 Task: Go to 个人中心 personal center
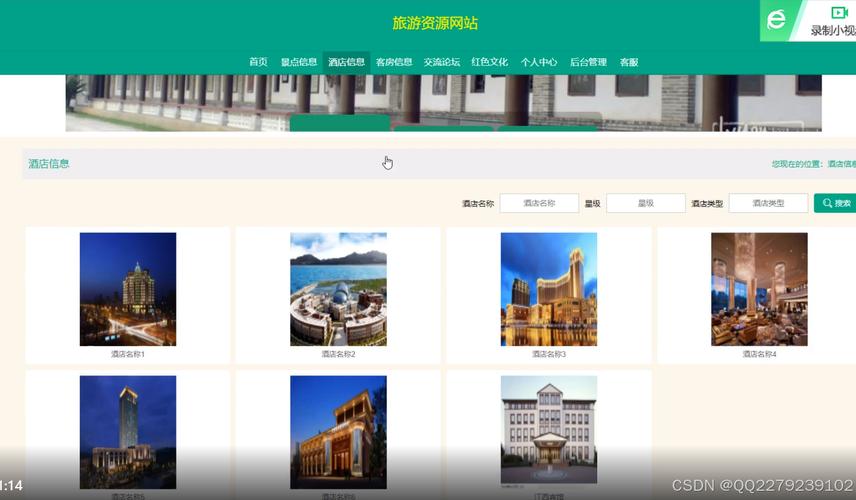click(539, 62)
